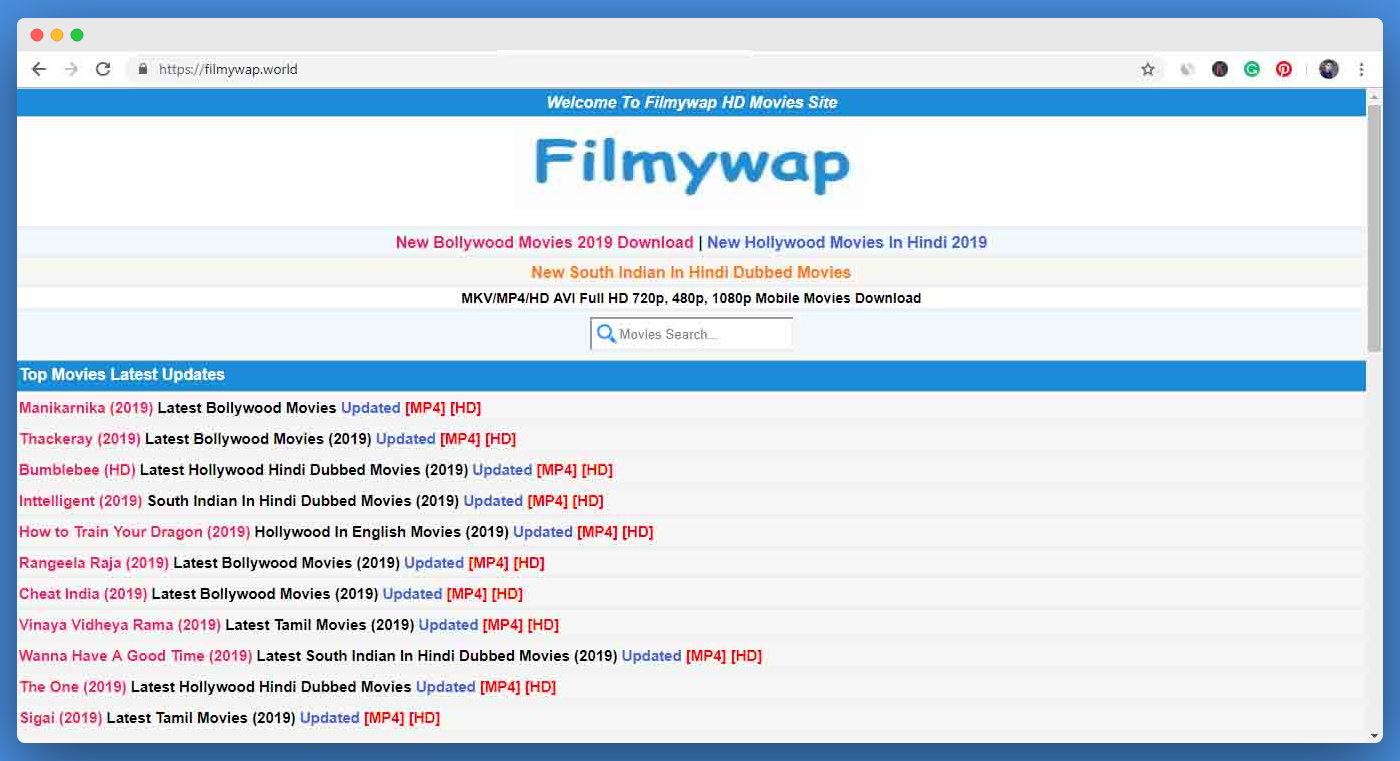1400x761 pixels.
Task: Click [MP4] tag in the Thackeray row
Action: (460, 439)
